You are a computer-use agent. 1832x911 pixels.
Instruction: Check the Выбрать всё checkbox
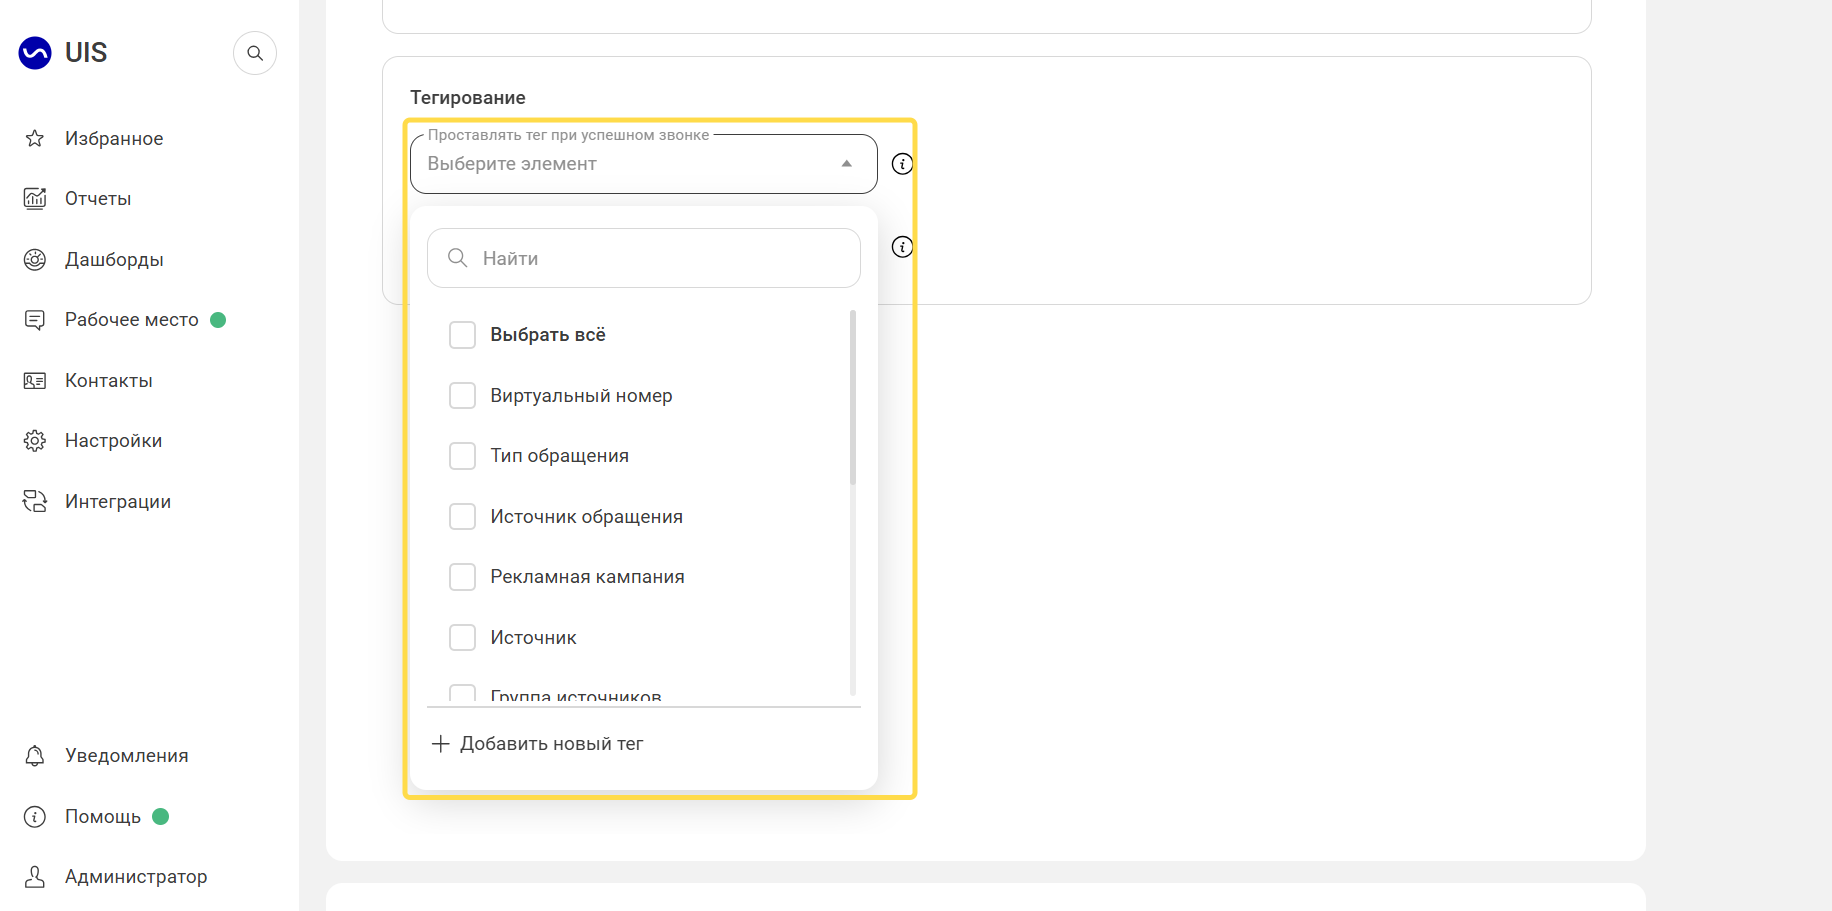(462, 335)
